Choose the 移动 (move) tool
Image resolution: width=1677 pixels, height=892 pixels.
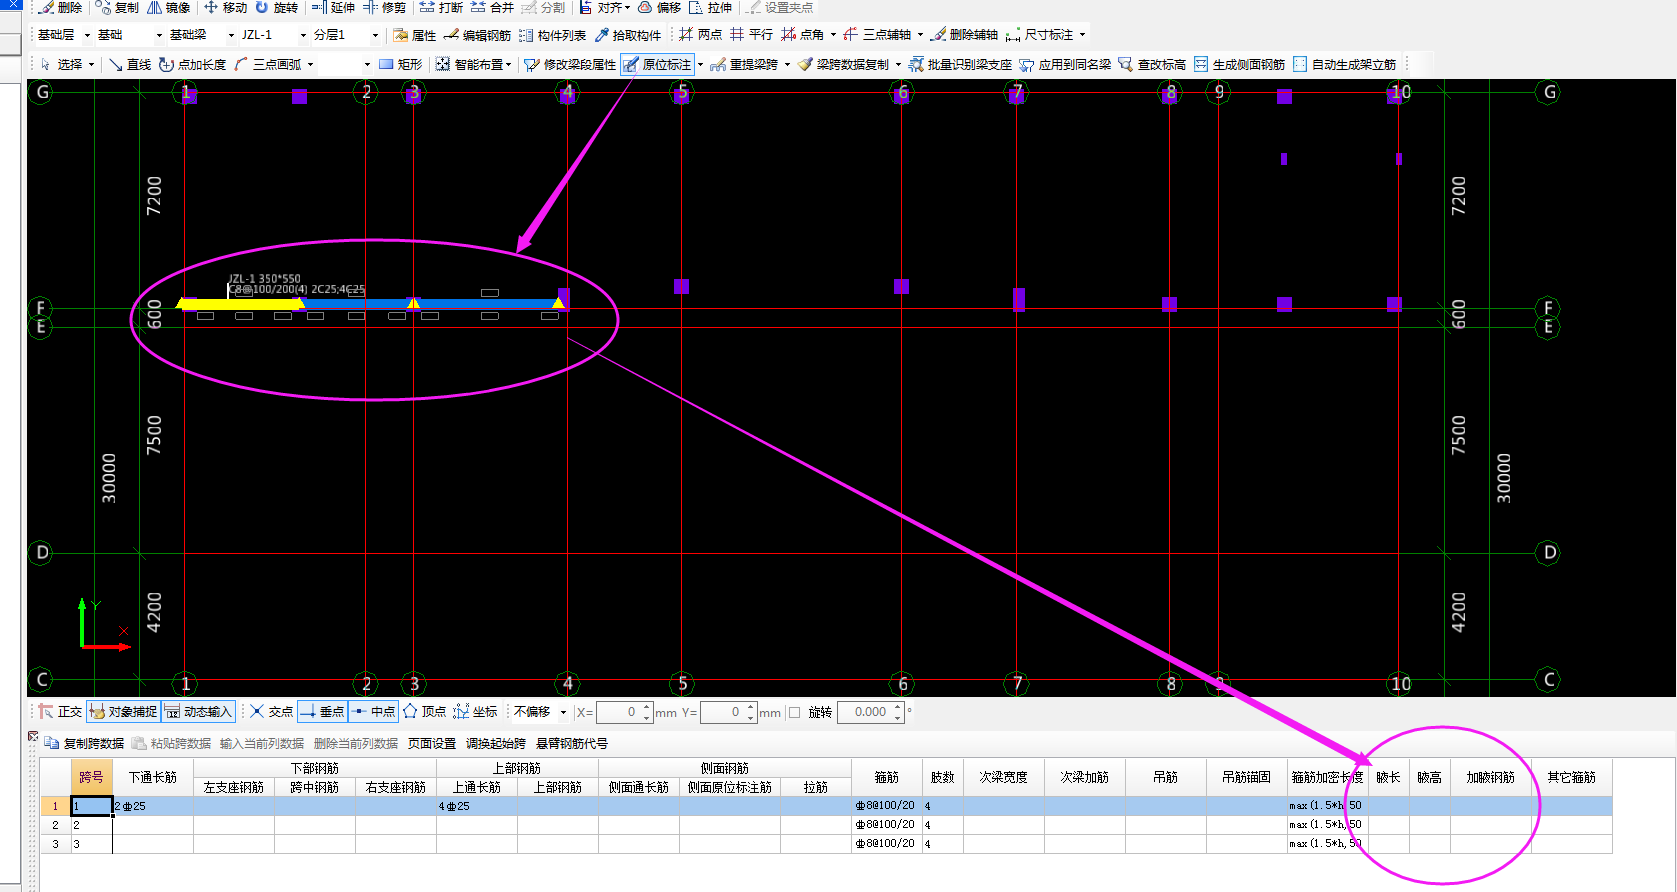(x=225, y=7)
